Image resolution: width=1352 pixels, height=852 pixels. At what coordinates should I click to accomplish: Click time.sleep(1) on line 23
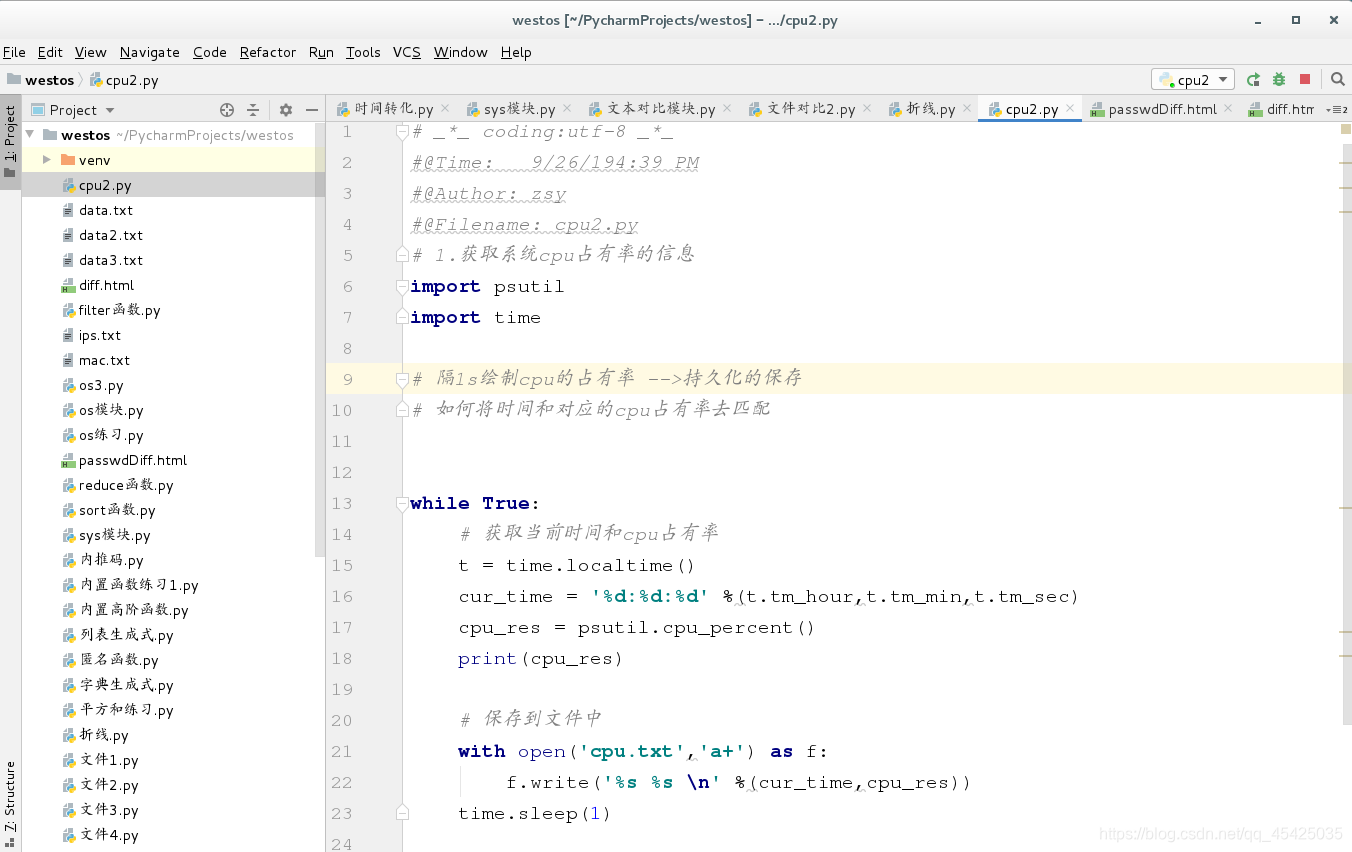pos(534,814)
